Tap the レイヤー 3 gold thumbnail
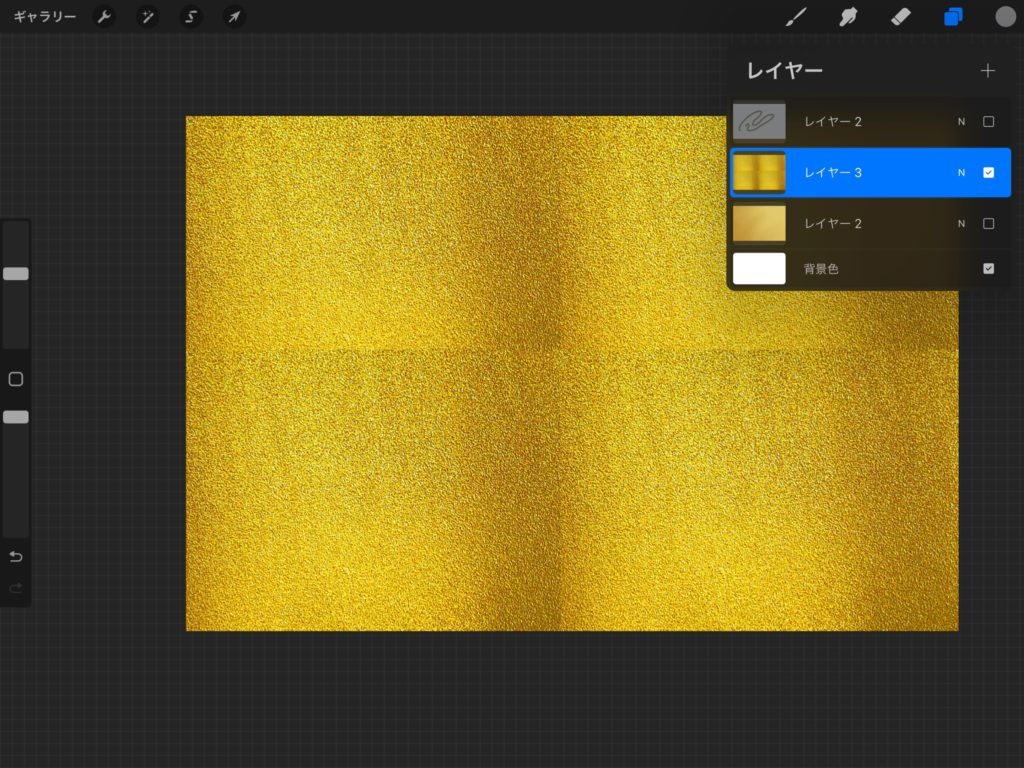Viewport: 1024px width, 768px height. tap(759, 173)
